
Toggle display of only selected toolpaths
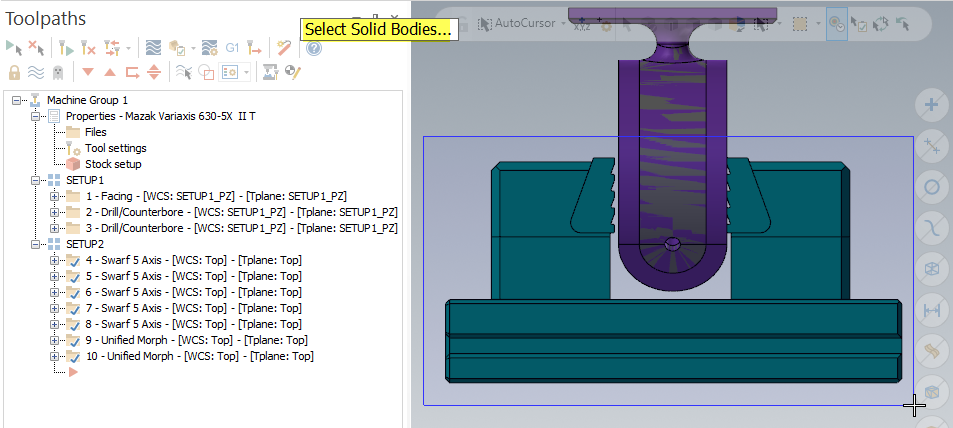pos(184,73)
